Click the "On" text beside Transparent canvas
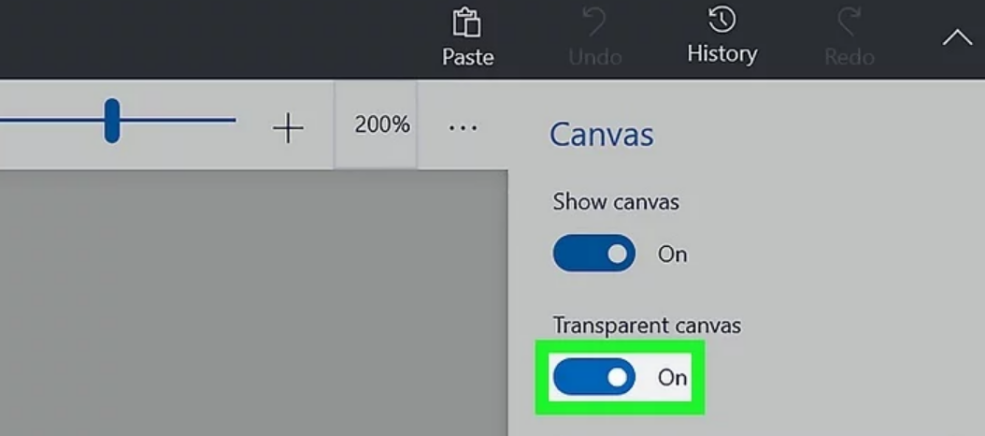This screenshot has height=436, width=985. point(672,377)
